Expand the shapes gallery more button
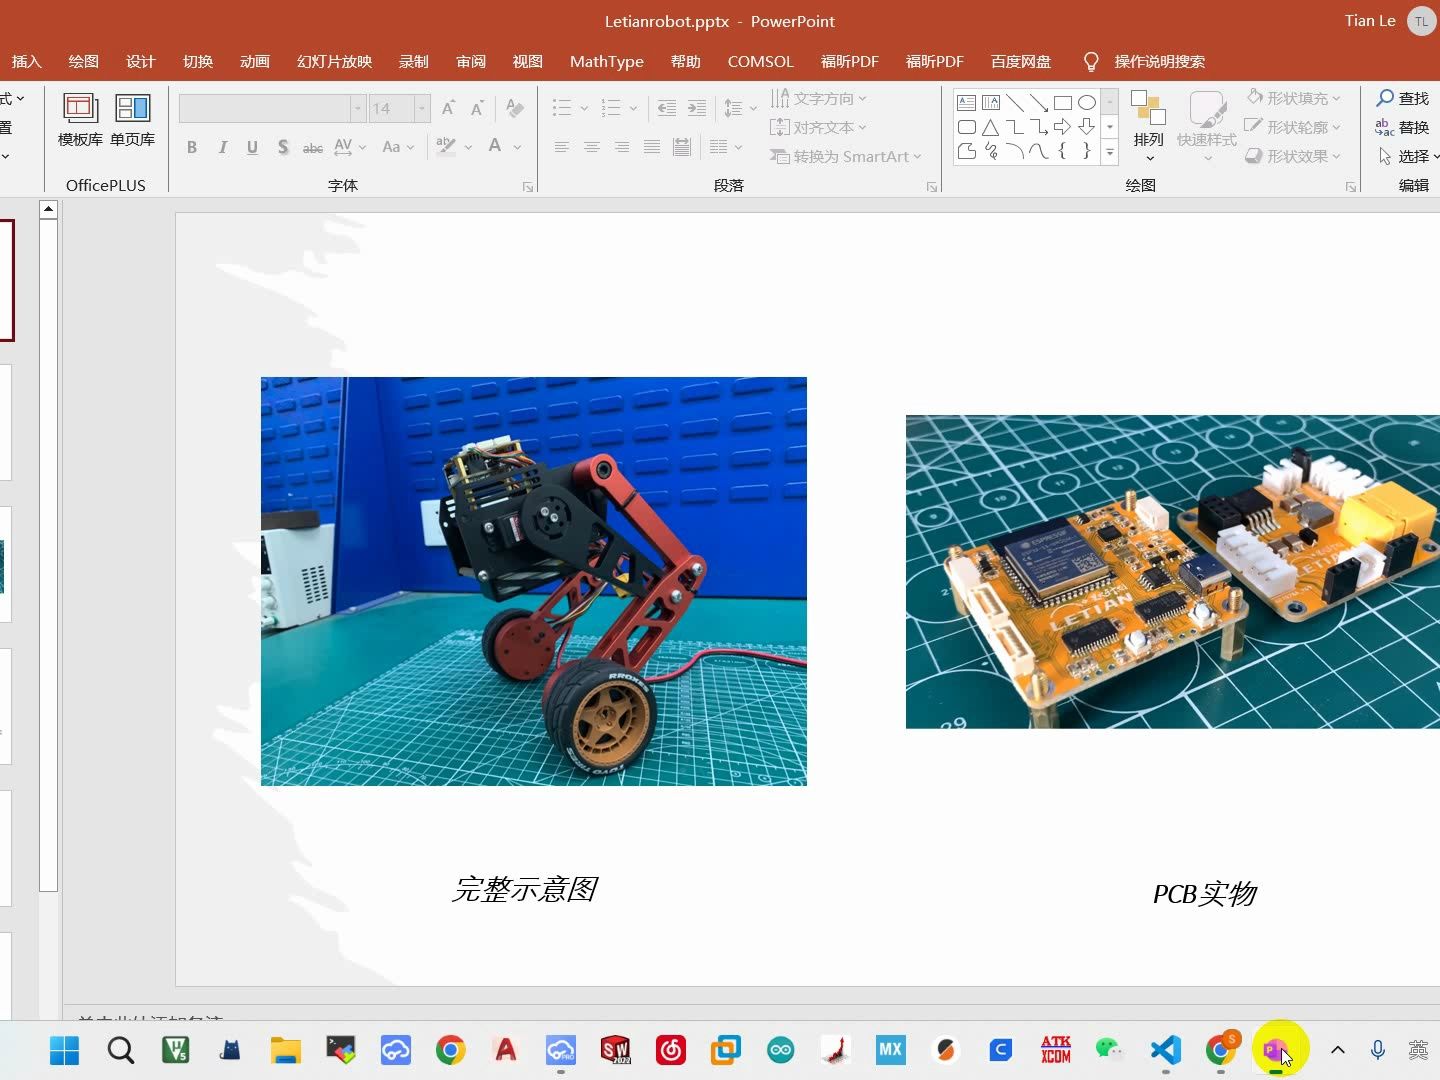 coord(1110,152)
